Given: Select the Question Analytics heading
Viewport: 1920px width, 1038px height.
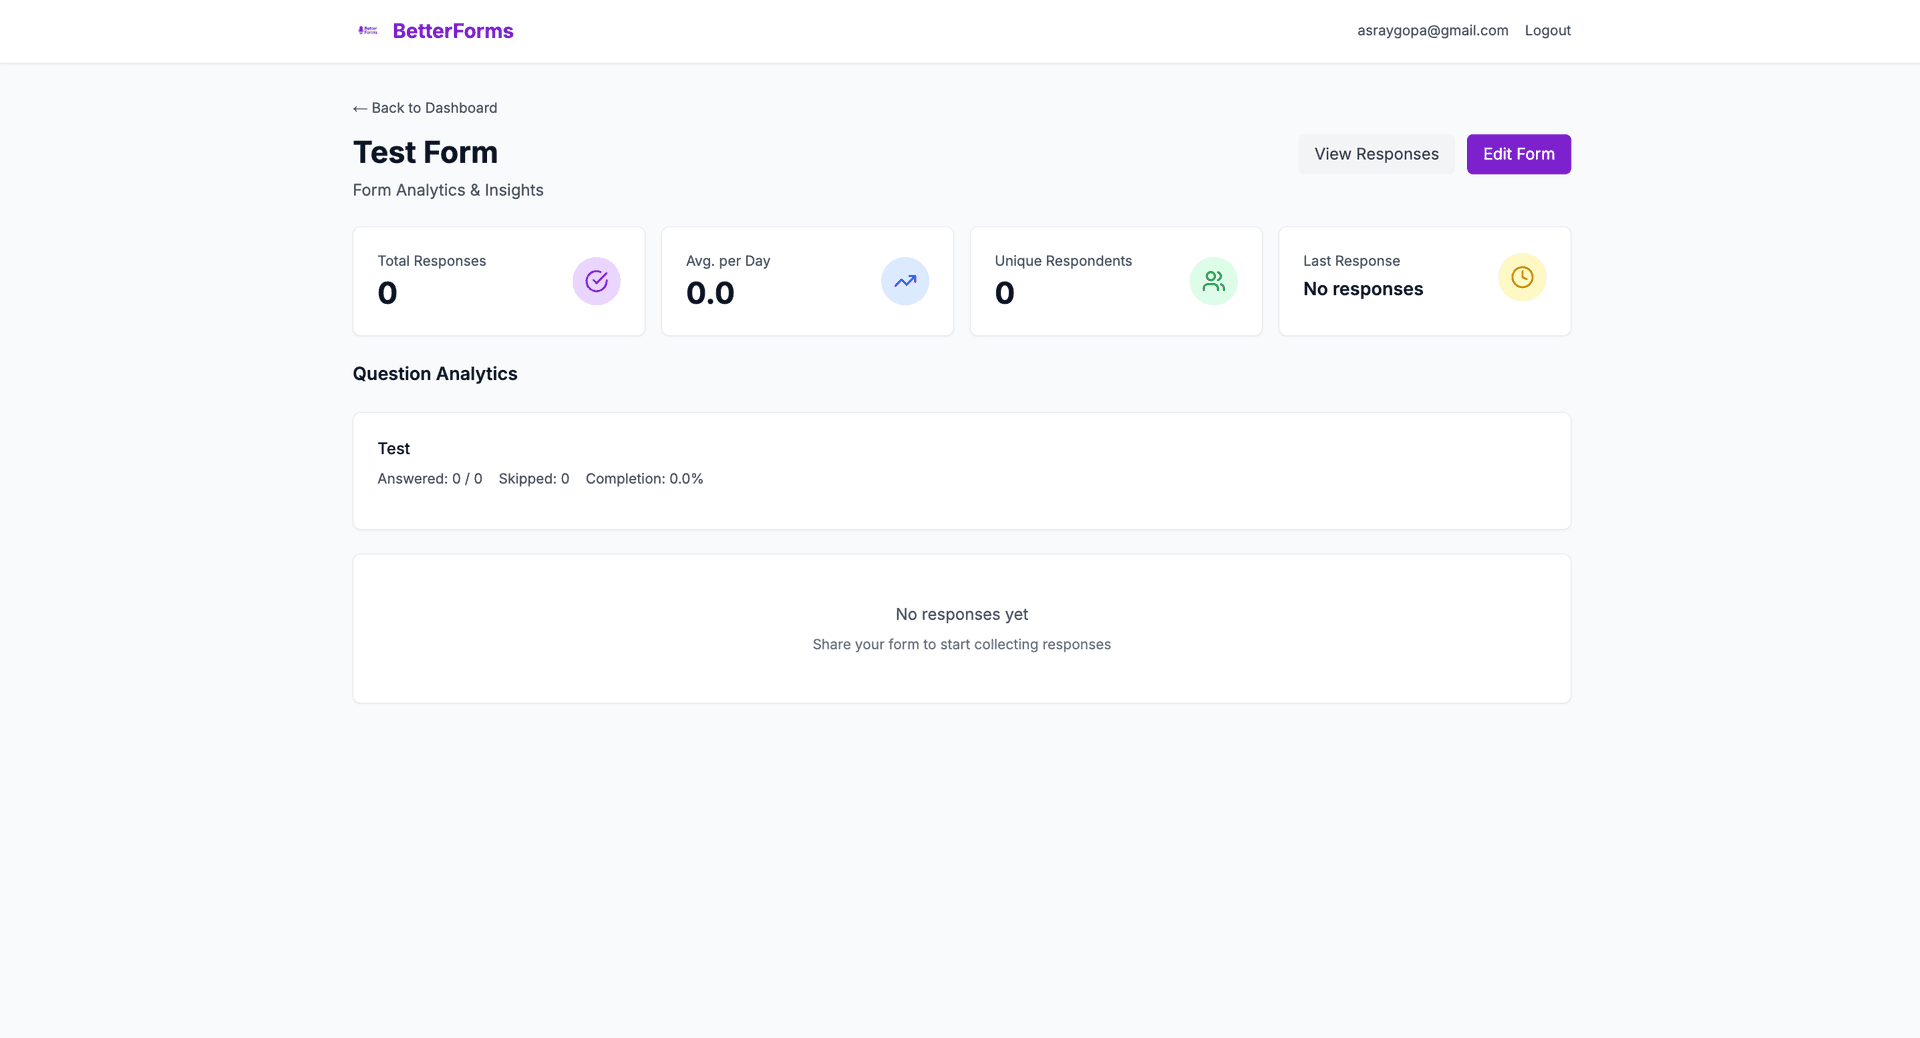Looking at the screenshot, I should click(435, 373).
